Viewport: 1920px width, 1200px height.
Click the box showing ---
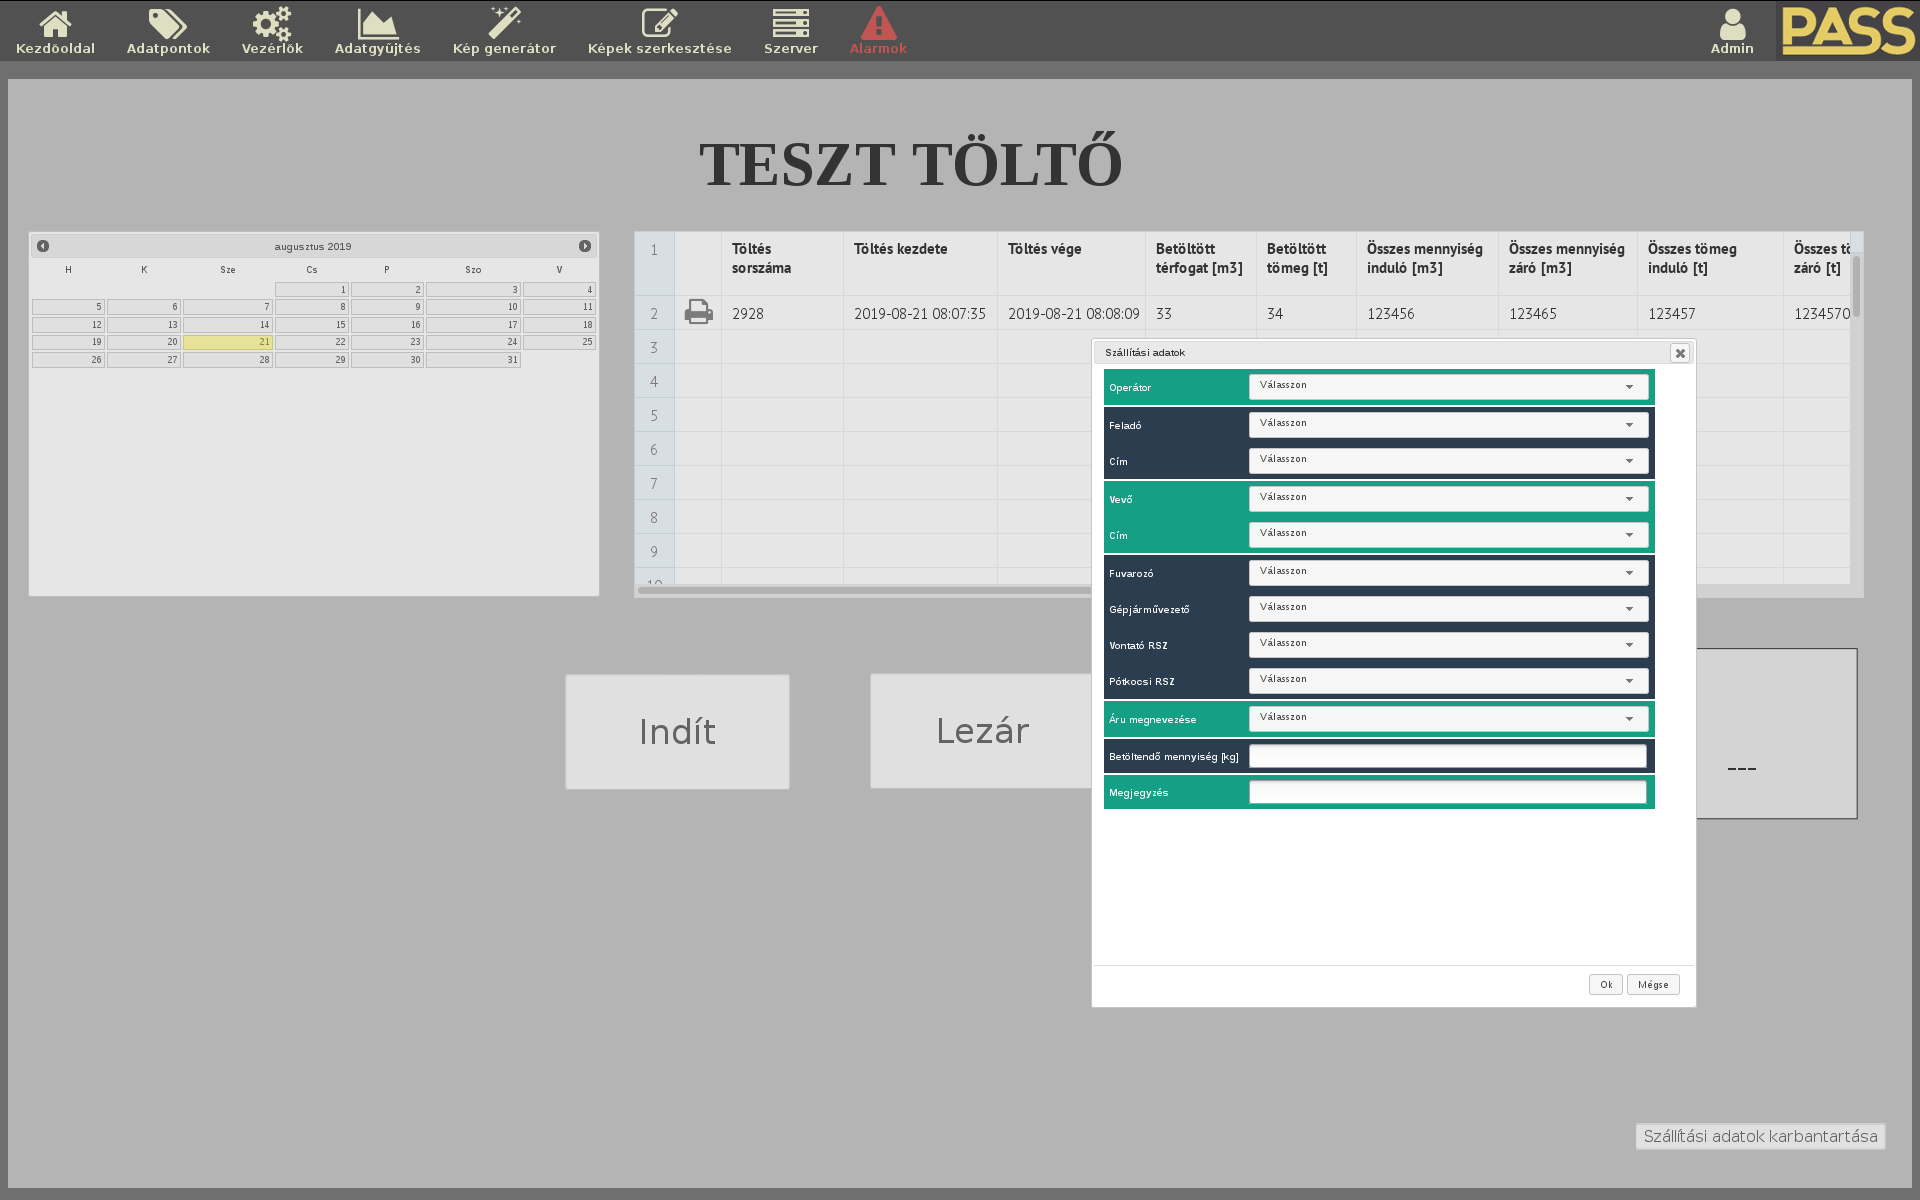click(x=1776, y=734)
